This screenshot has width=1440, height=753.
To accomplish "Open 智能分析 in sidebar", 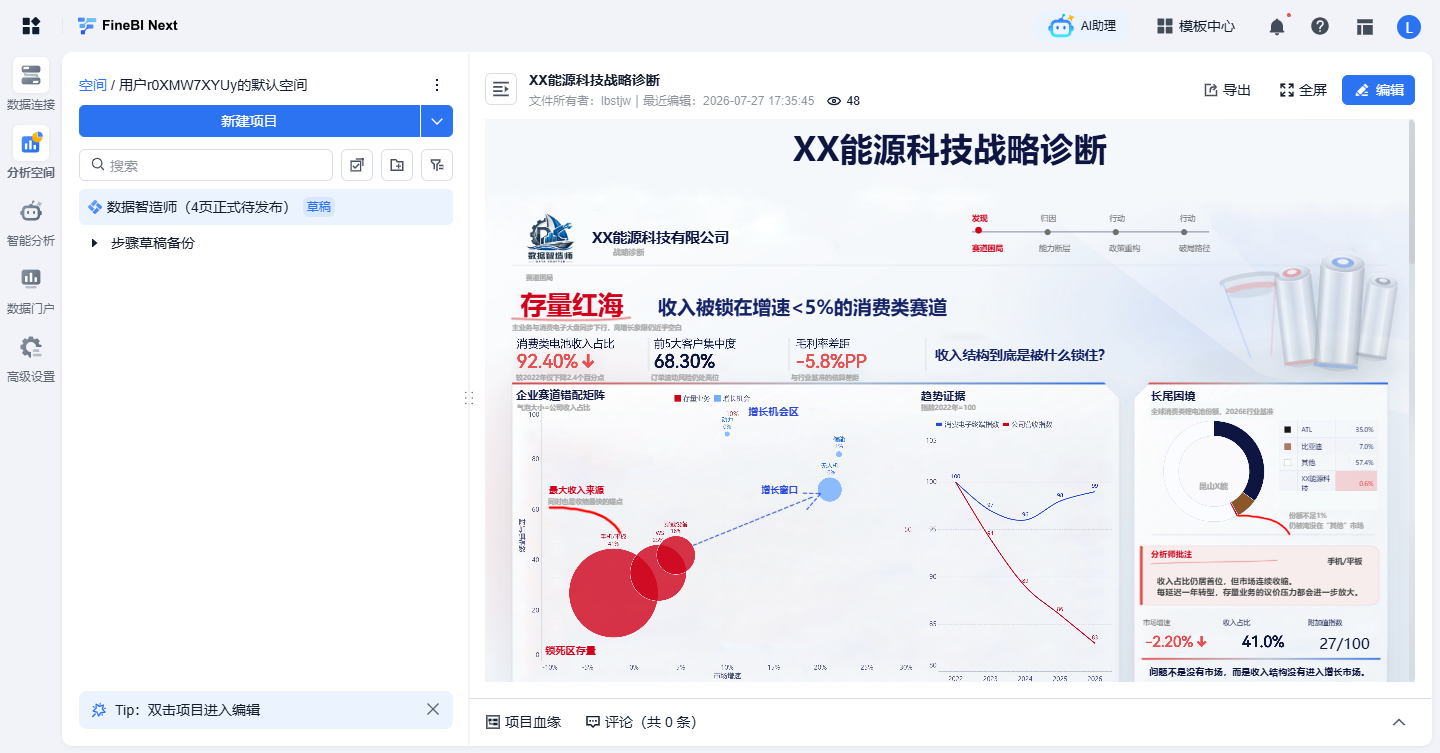I will (31, 221).
